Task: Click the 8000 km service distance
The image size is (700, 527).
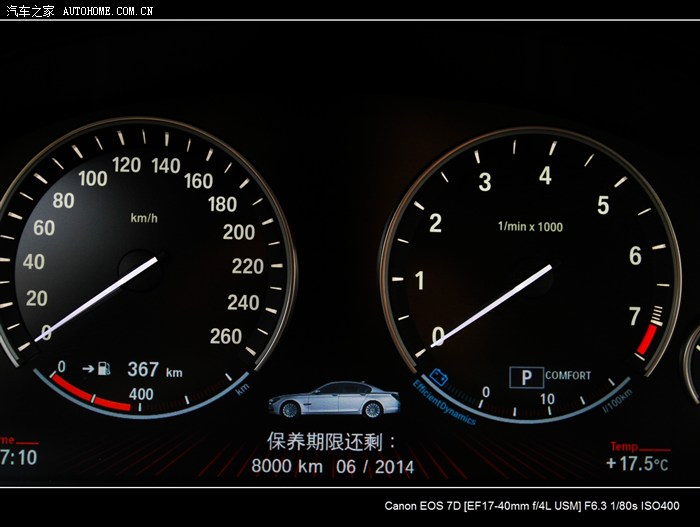Action: tap(286, 466)
